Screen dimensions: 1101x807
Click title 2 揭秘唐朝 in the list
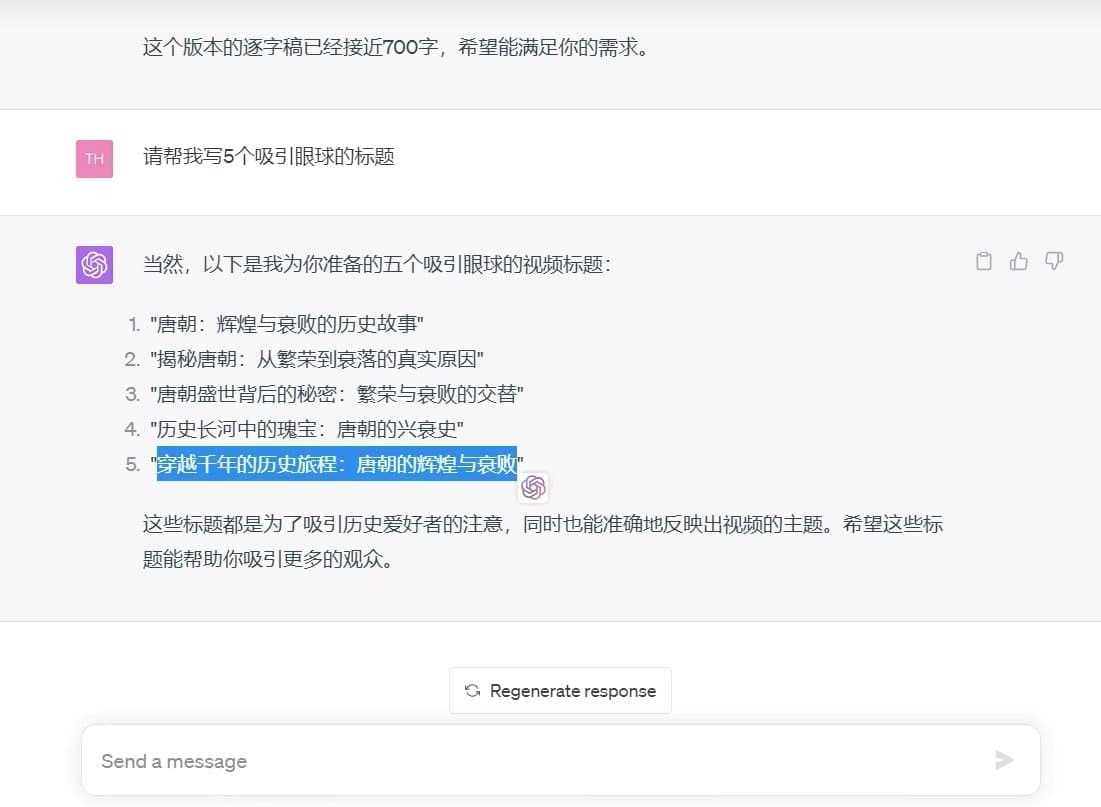[315, 358]
